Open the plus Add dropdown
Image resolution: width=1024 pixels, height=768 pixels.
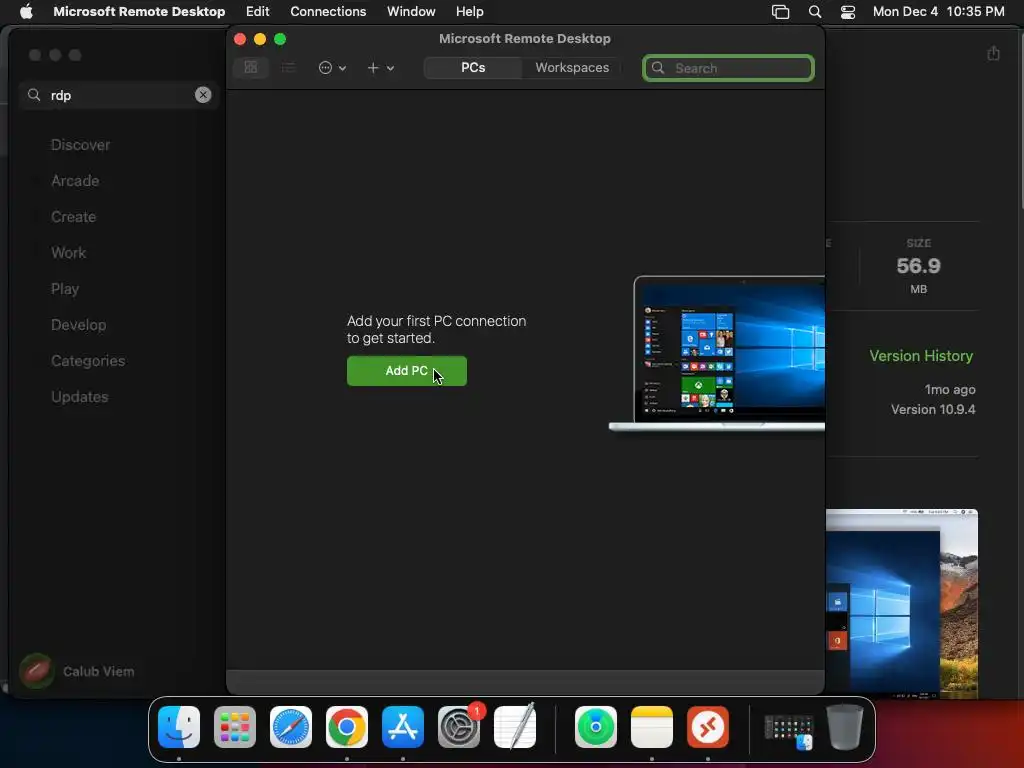tap(381, 67)
